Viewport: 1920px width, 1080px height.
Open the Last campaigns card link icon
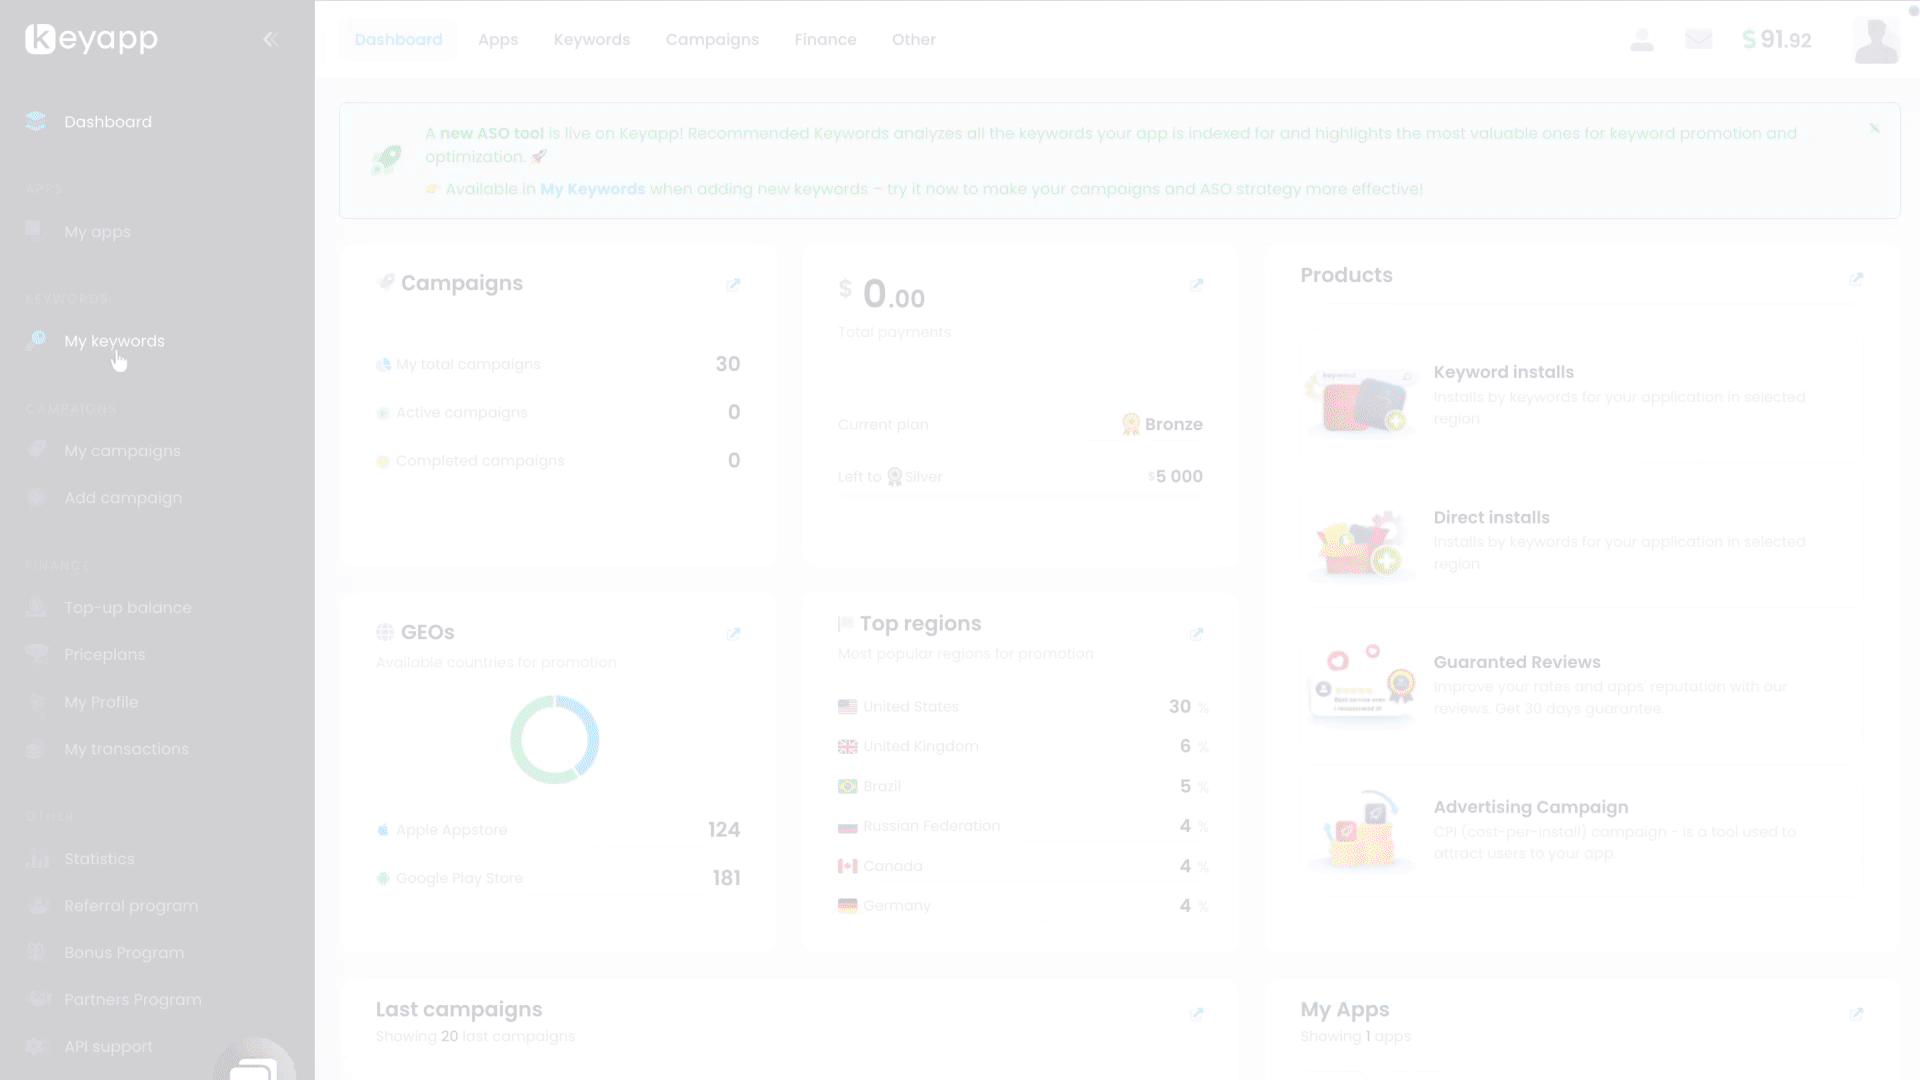[x=1196, y=1014]
